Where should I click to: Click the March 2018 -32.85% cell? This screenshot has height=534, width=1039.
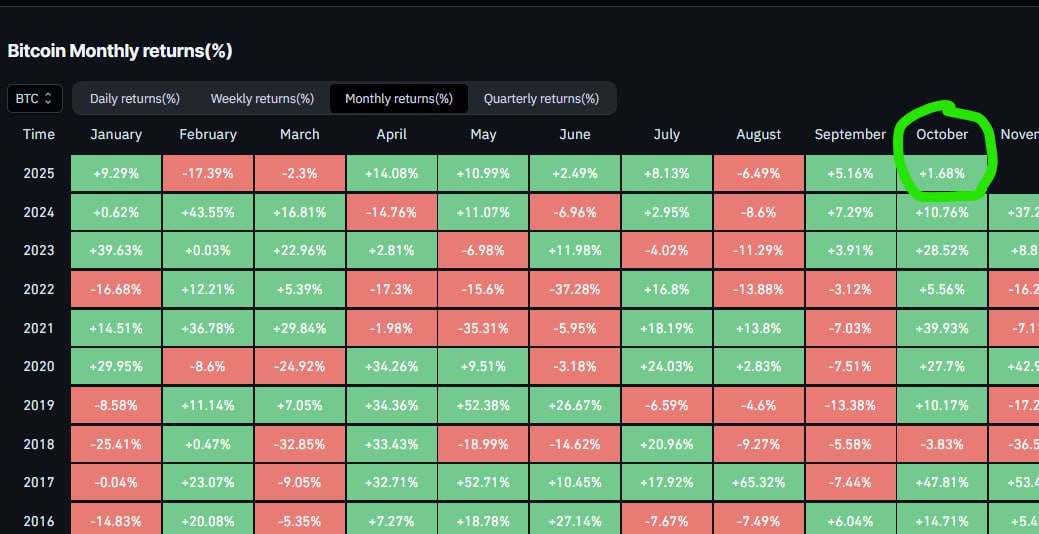pyautogui.click(x=300, y=444)
